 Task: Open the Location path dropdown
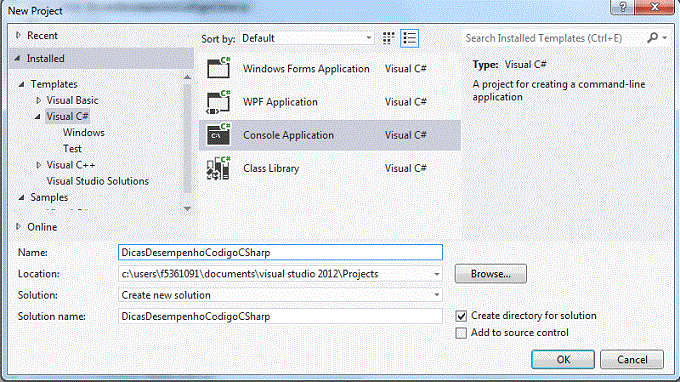tap(437, 274)
